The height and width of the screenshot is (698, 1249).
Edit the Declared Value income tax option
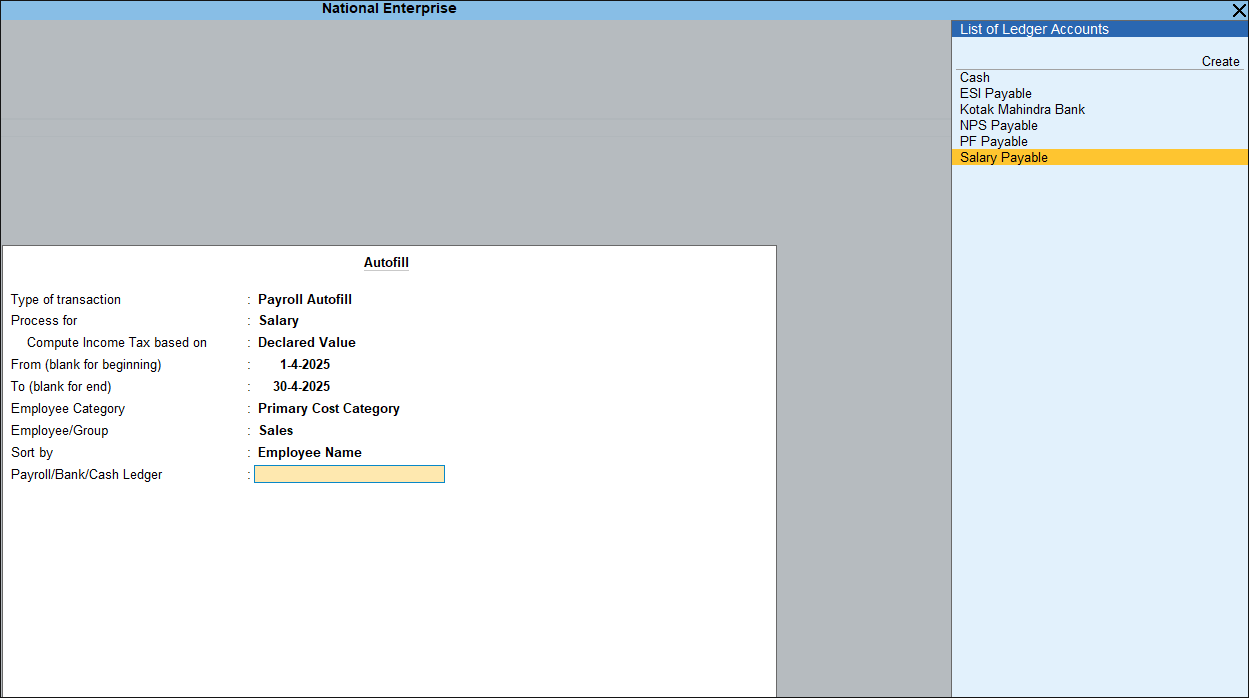pyautogui.click(x=307, y=343)
